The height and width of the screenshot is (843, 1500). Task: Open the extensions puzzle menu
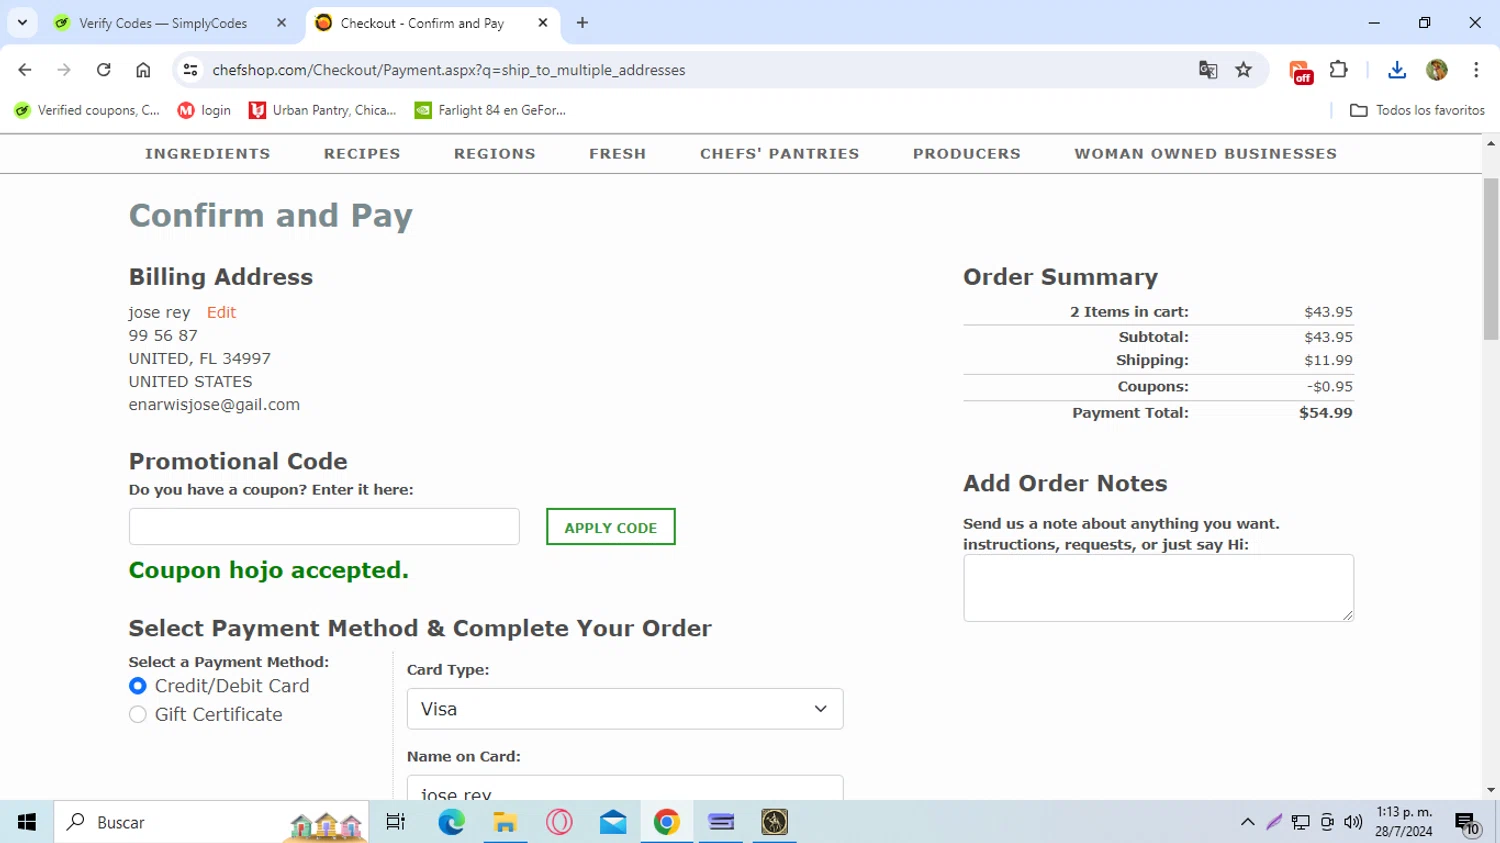(x=1339, y=70)
